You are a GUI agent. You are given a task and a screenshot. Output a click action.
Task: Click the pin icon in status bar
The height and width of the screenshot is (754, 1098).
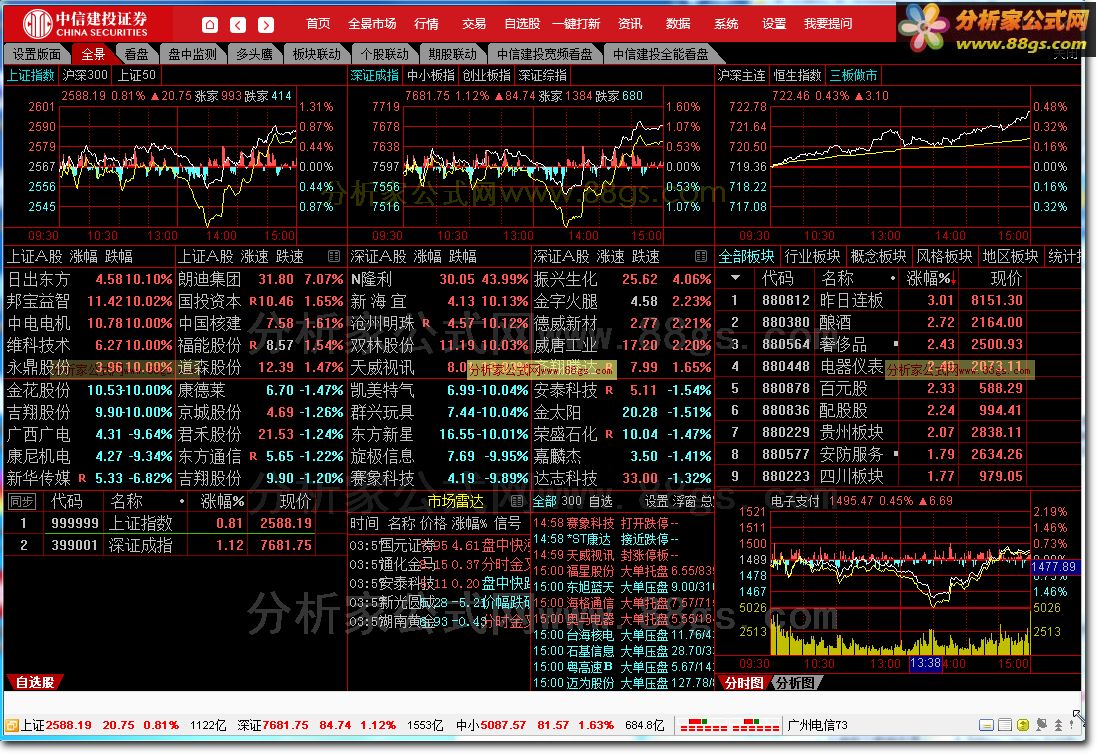(1041, 725)
